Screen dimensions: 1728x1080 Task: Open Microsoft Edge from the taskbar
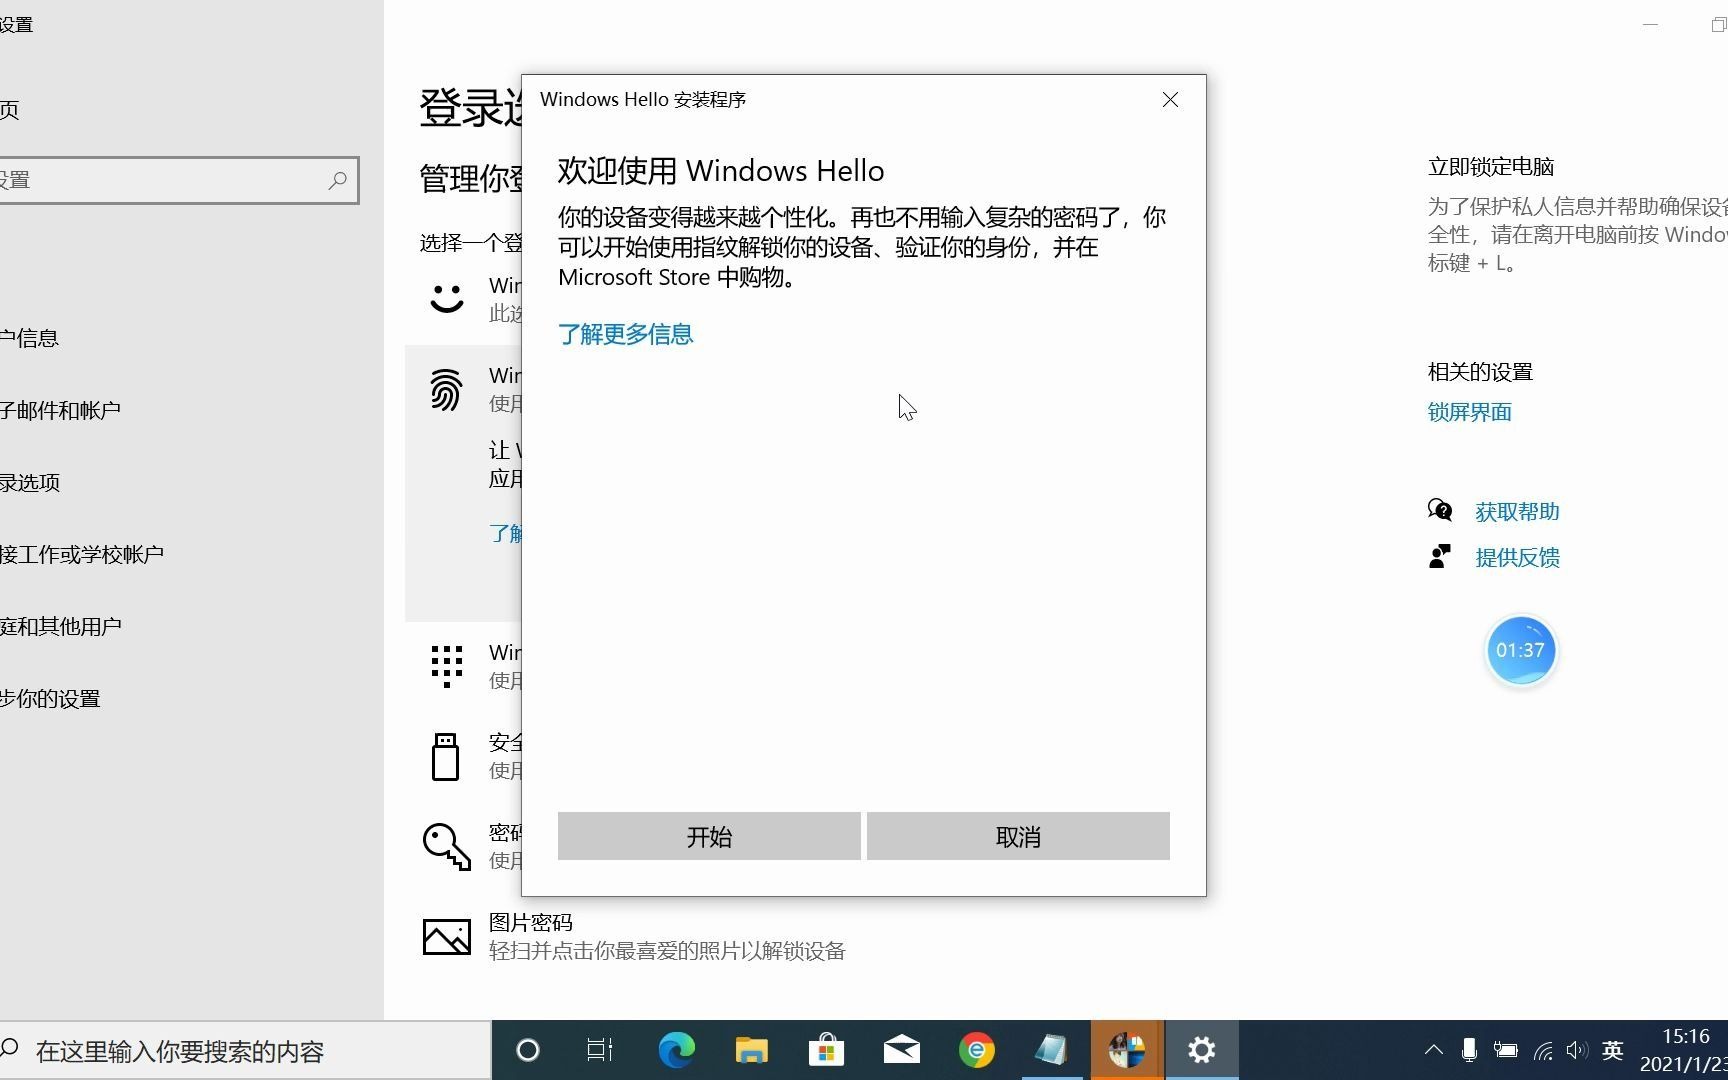click(x=676, y=1050)
